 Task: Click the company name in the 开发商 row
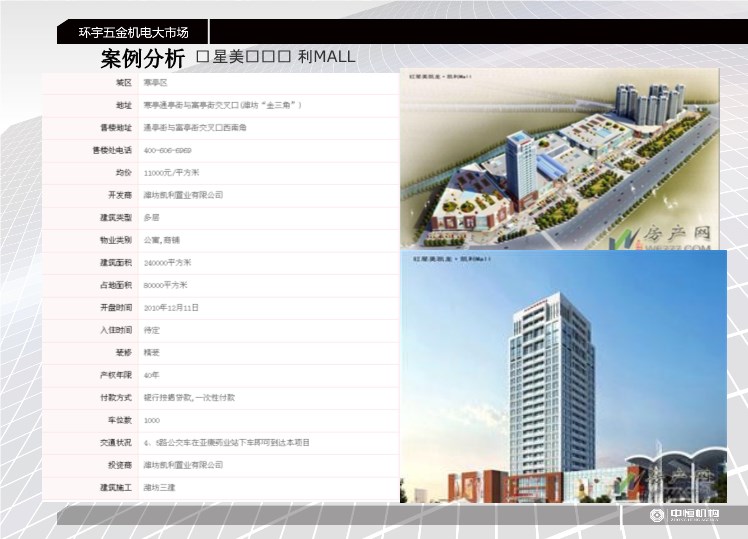(183, 195)
